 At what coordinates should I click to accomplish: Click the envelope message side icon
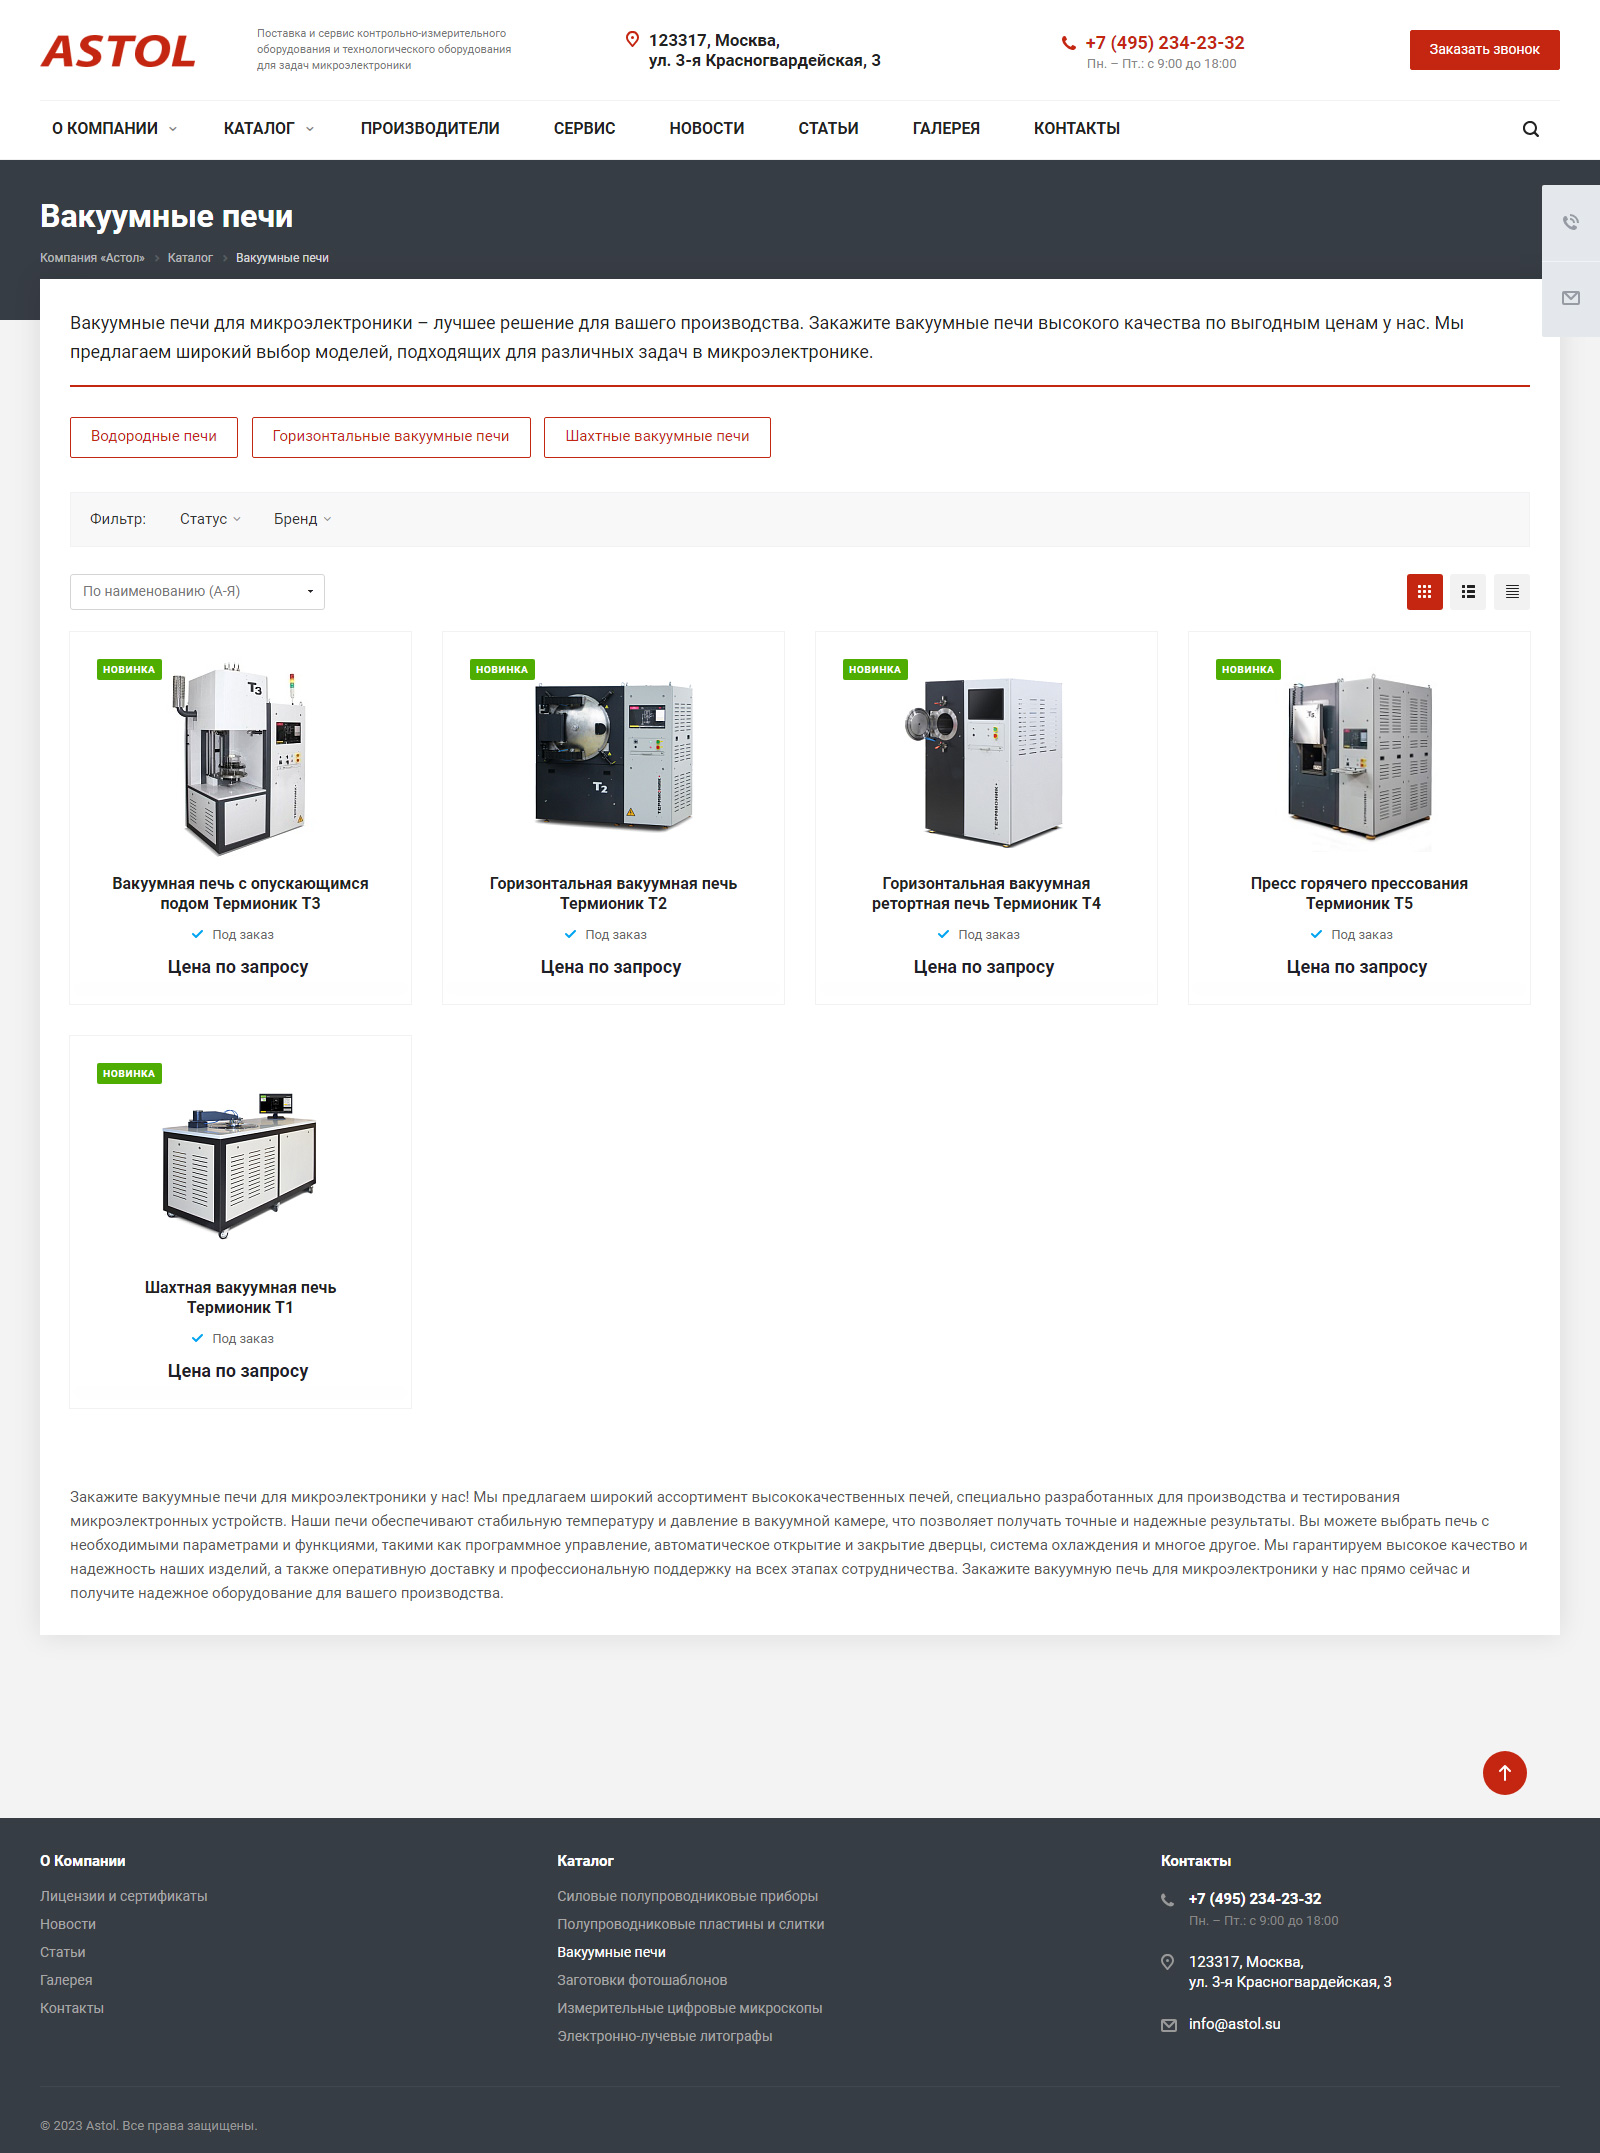pyautogui.click(x=1571, y=298)
